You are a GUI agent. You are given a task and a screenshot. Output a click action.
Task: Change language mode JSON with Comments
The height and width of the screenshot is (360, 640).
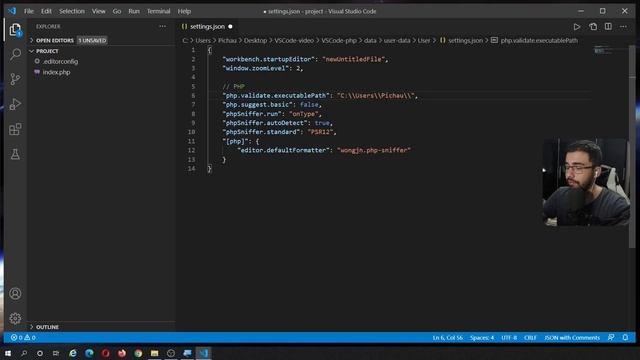572,338
